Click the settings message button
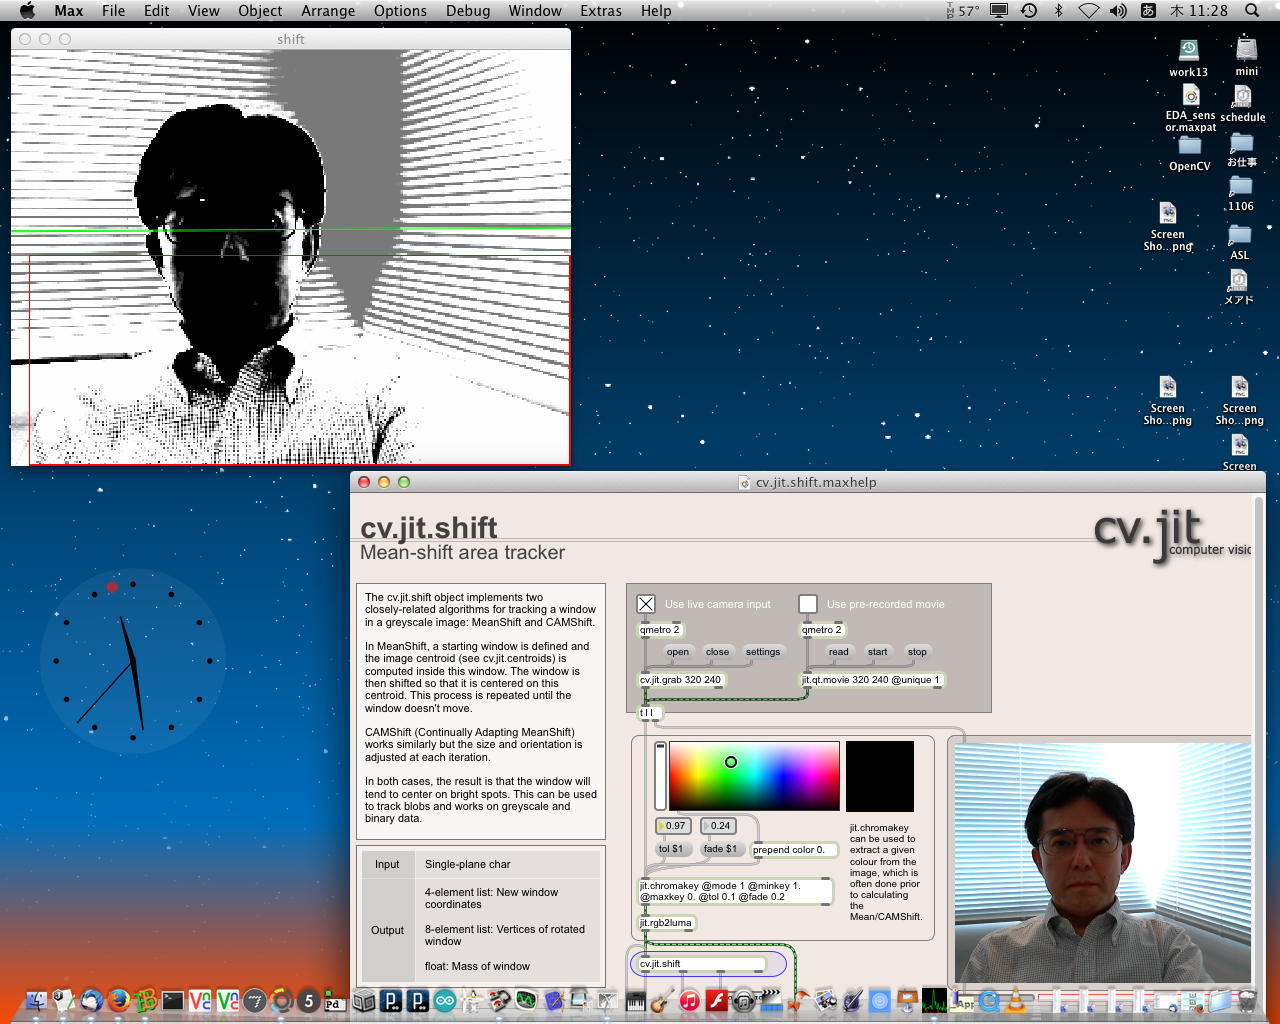This screenshot has width=1280, height=1024. [x=762, y=652]
